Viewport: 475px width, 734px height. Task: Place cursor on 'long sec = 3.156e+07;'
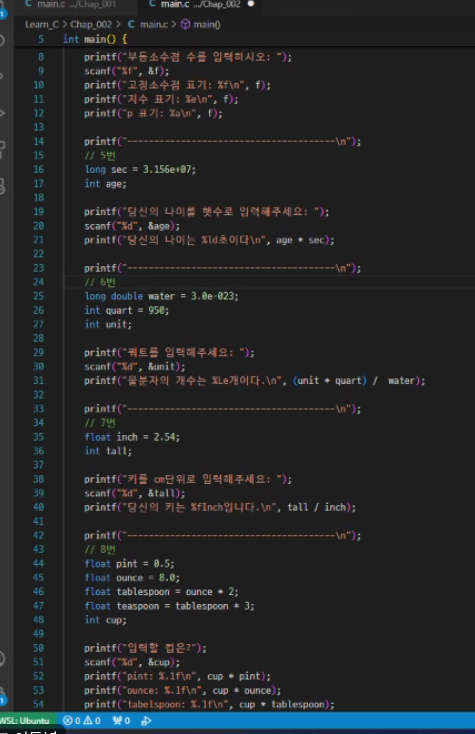point(140,169)
